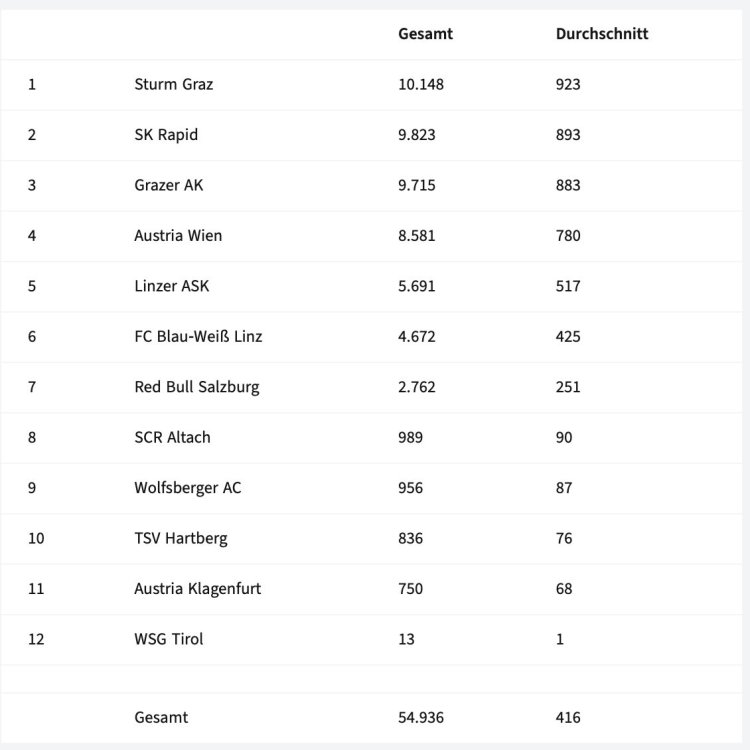
Task: Open the Austria Klagenfurt entry
Action: 197,589
